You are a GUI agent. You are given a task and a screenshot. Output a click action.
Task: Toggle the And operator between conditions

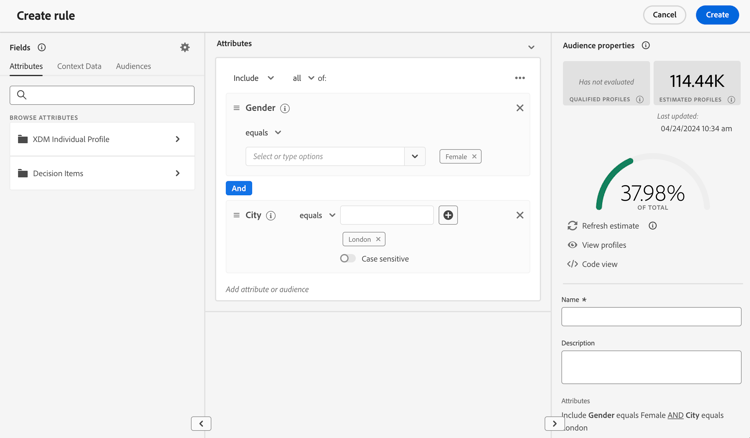click(x=239, y=188)
